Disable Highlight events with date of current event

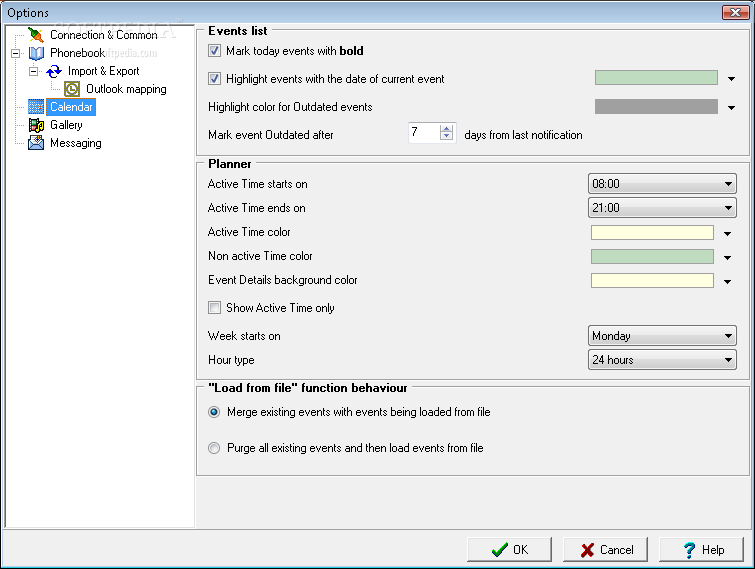tap(214, 79)
